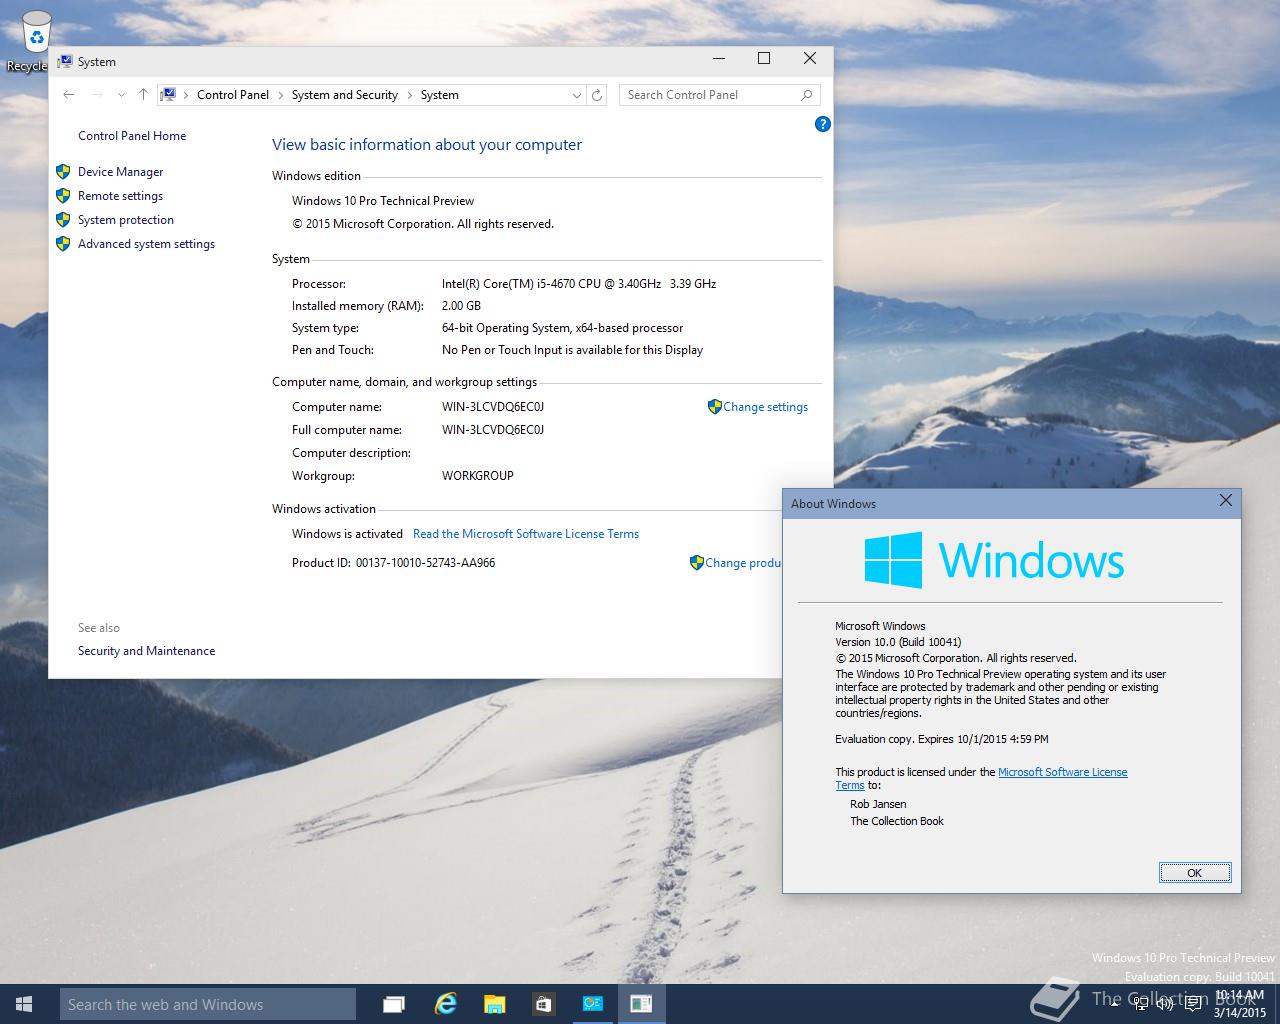Select the WORKGROUP value text
The image size is (1280, 1024).
click(x=478, y=476)
